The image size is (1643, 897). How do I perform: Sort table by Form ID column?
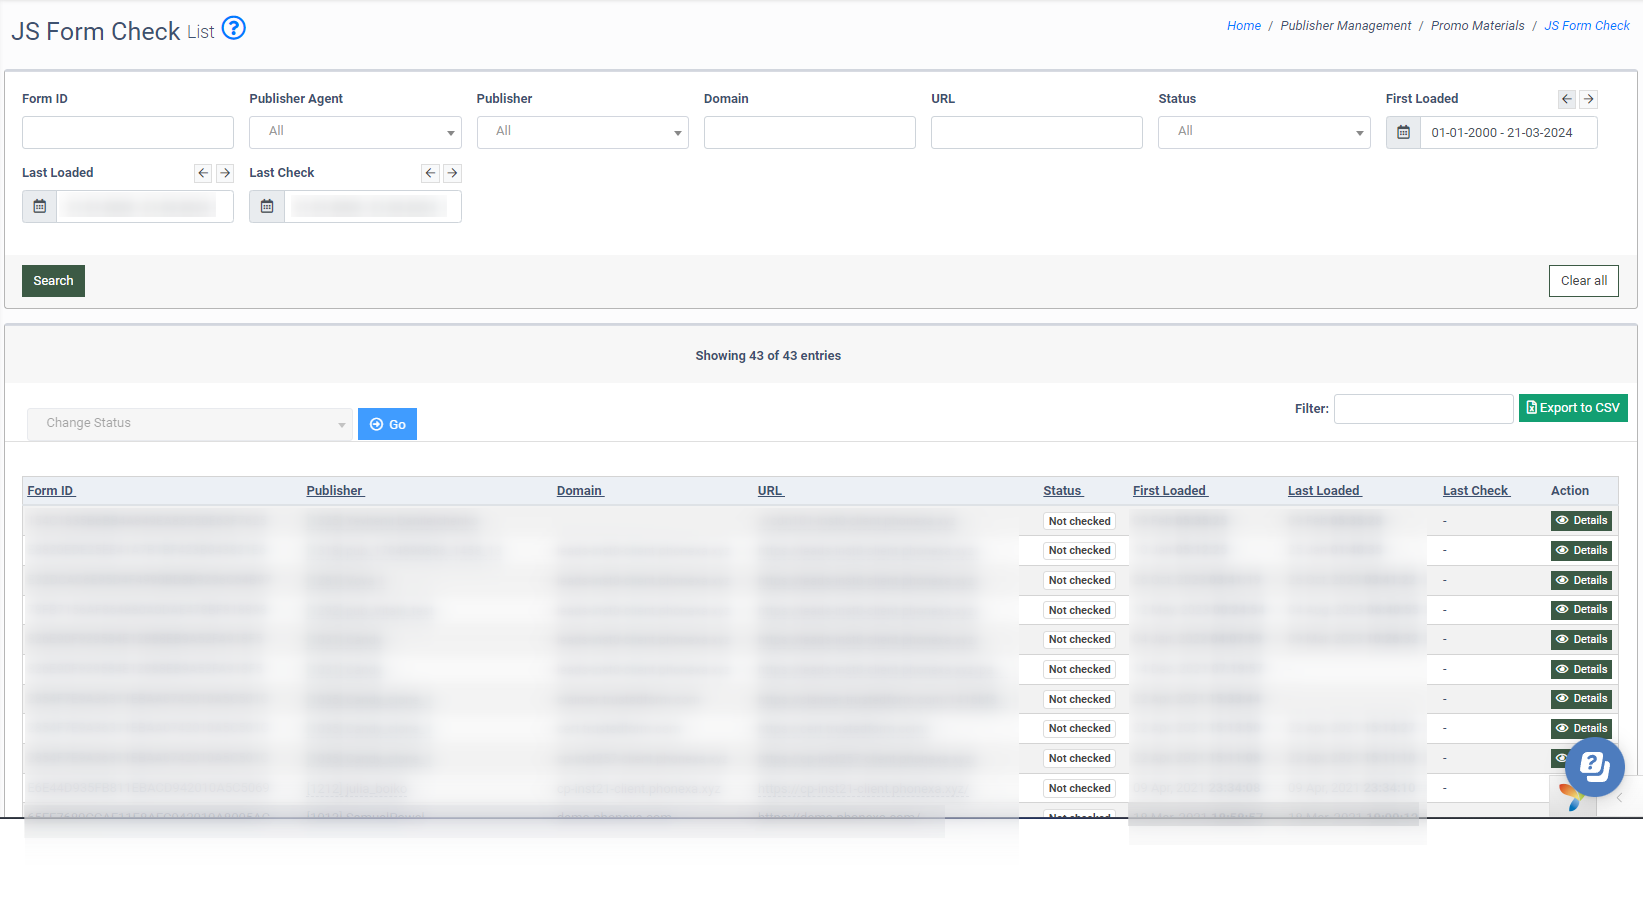(51, 491)
